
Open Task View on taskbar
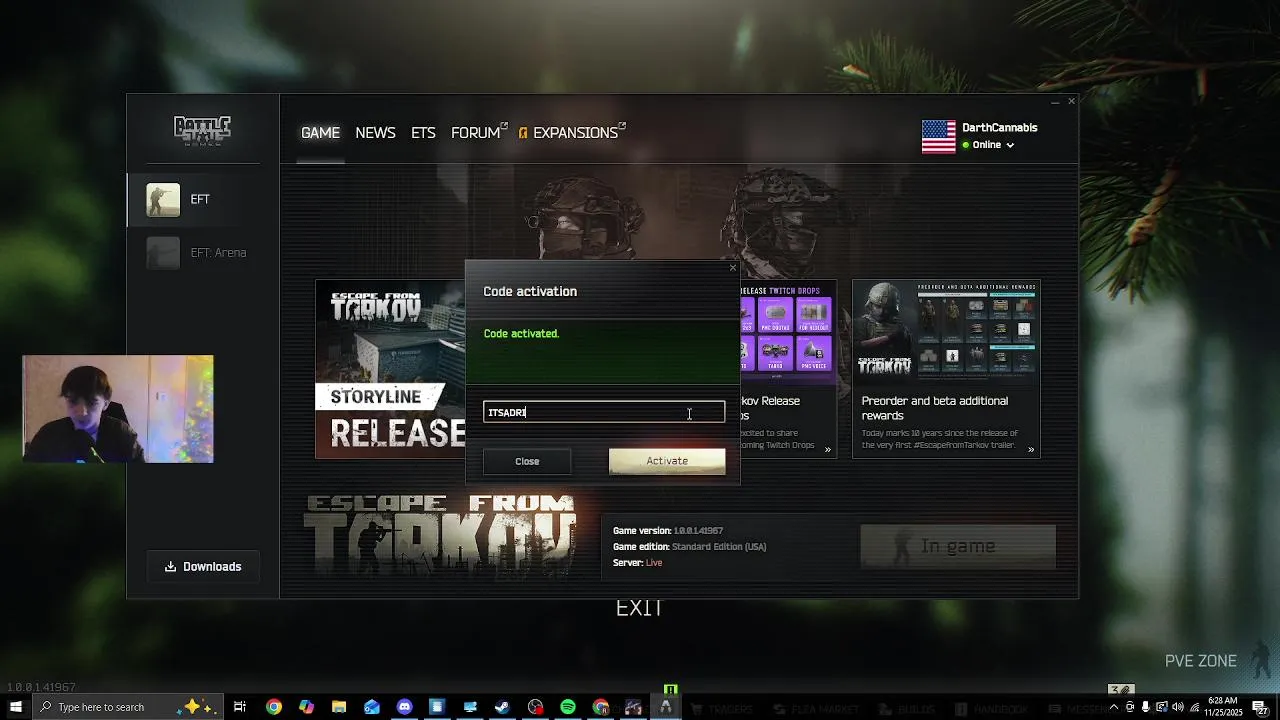(240, 707)
